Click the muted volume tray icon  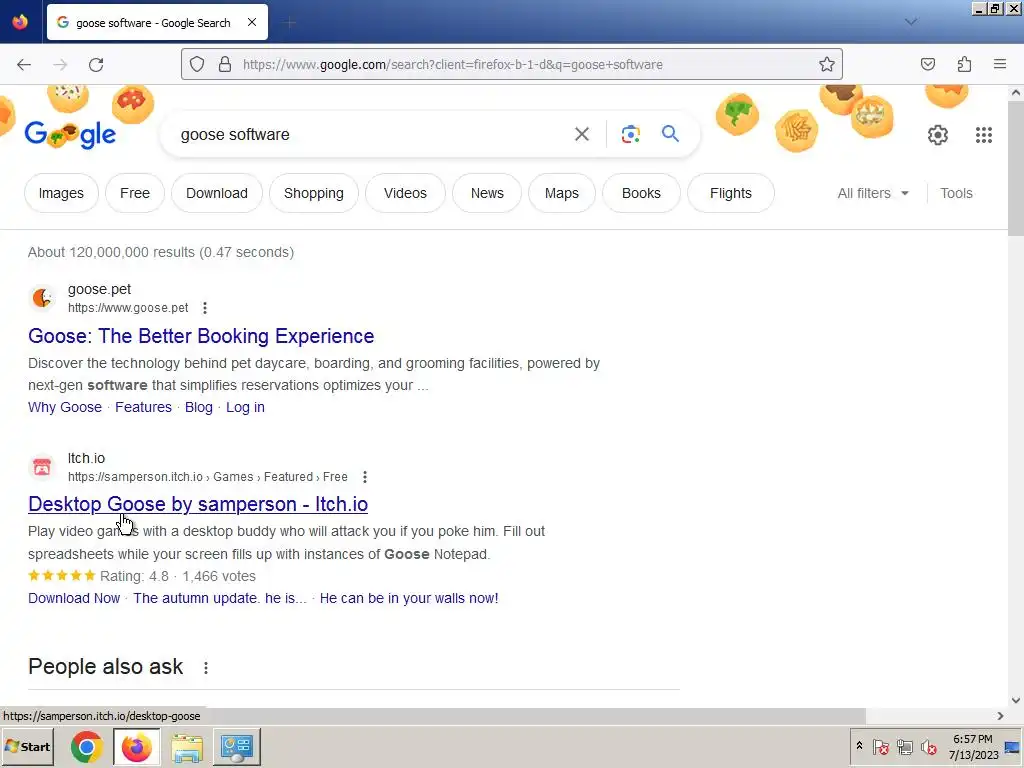pos(928,746)
